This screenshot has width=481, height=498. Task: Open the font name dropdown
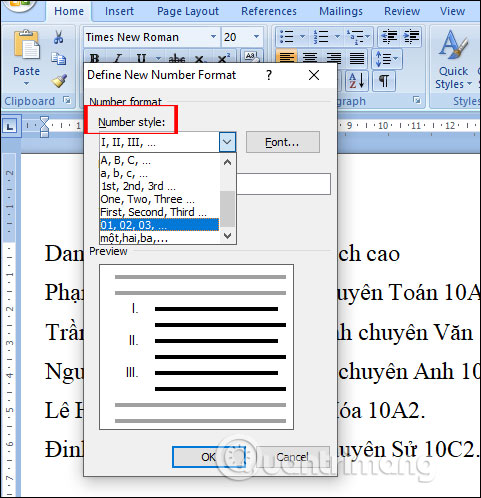coord(213,36)
